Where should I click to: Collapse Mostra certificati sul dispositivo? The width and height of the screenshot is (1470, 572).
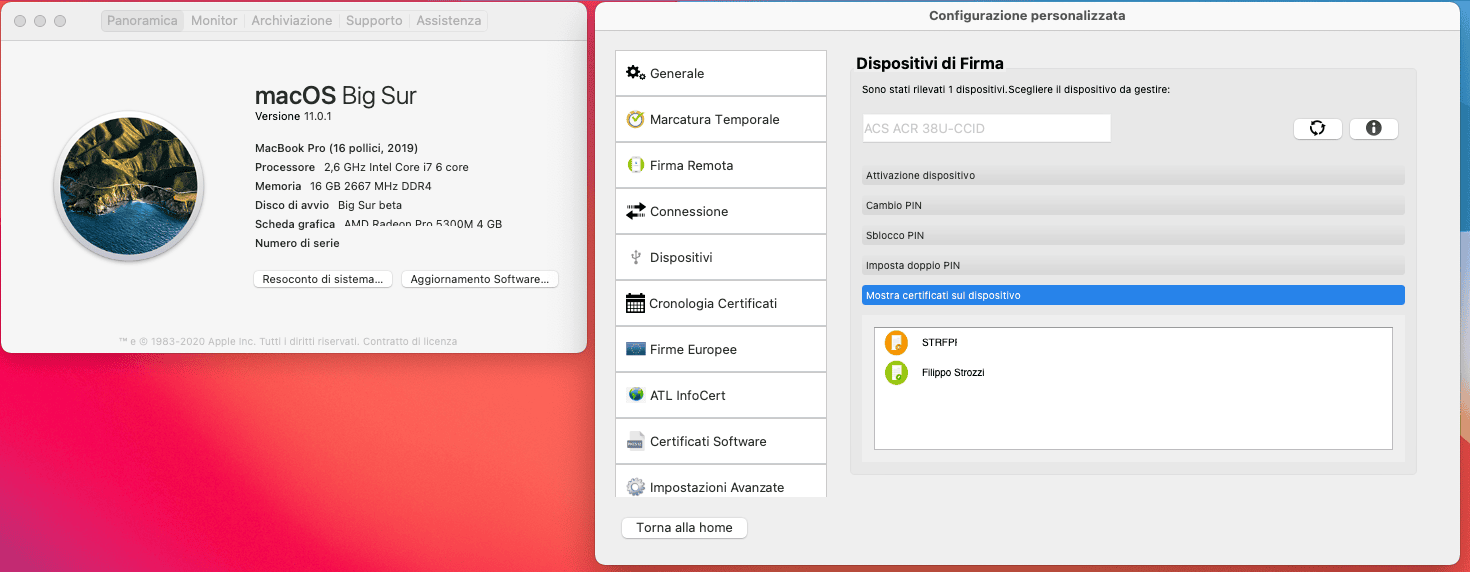(1133, 295)
